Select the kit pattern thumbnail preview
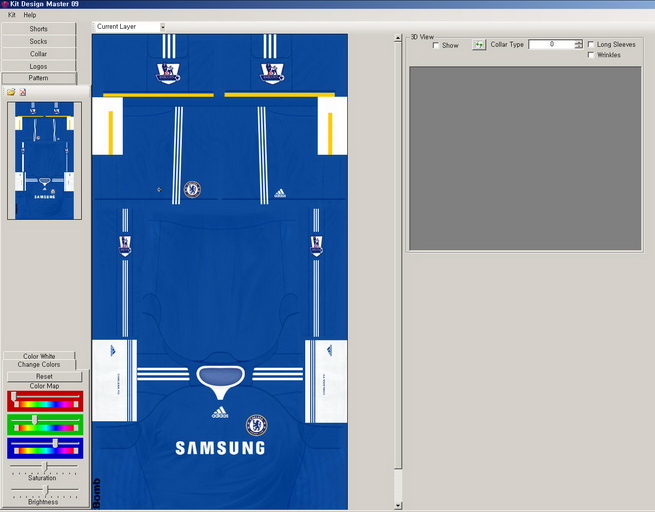This screenshot has height=512, width=655. (44, 161)
